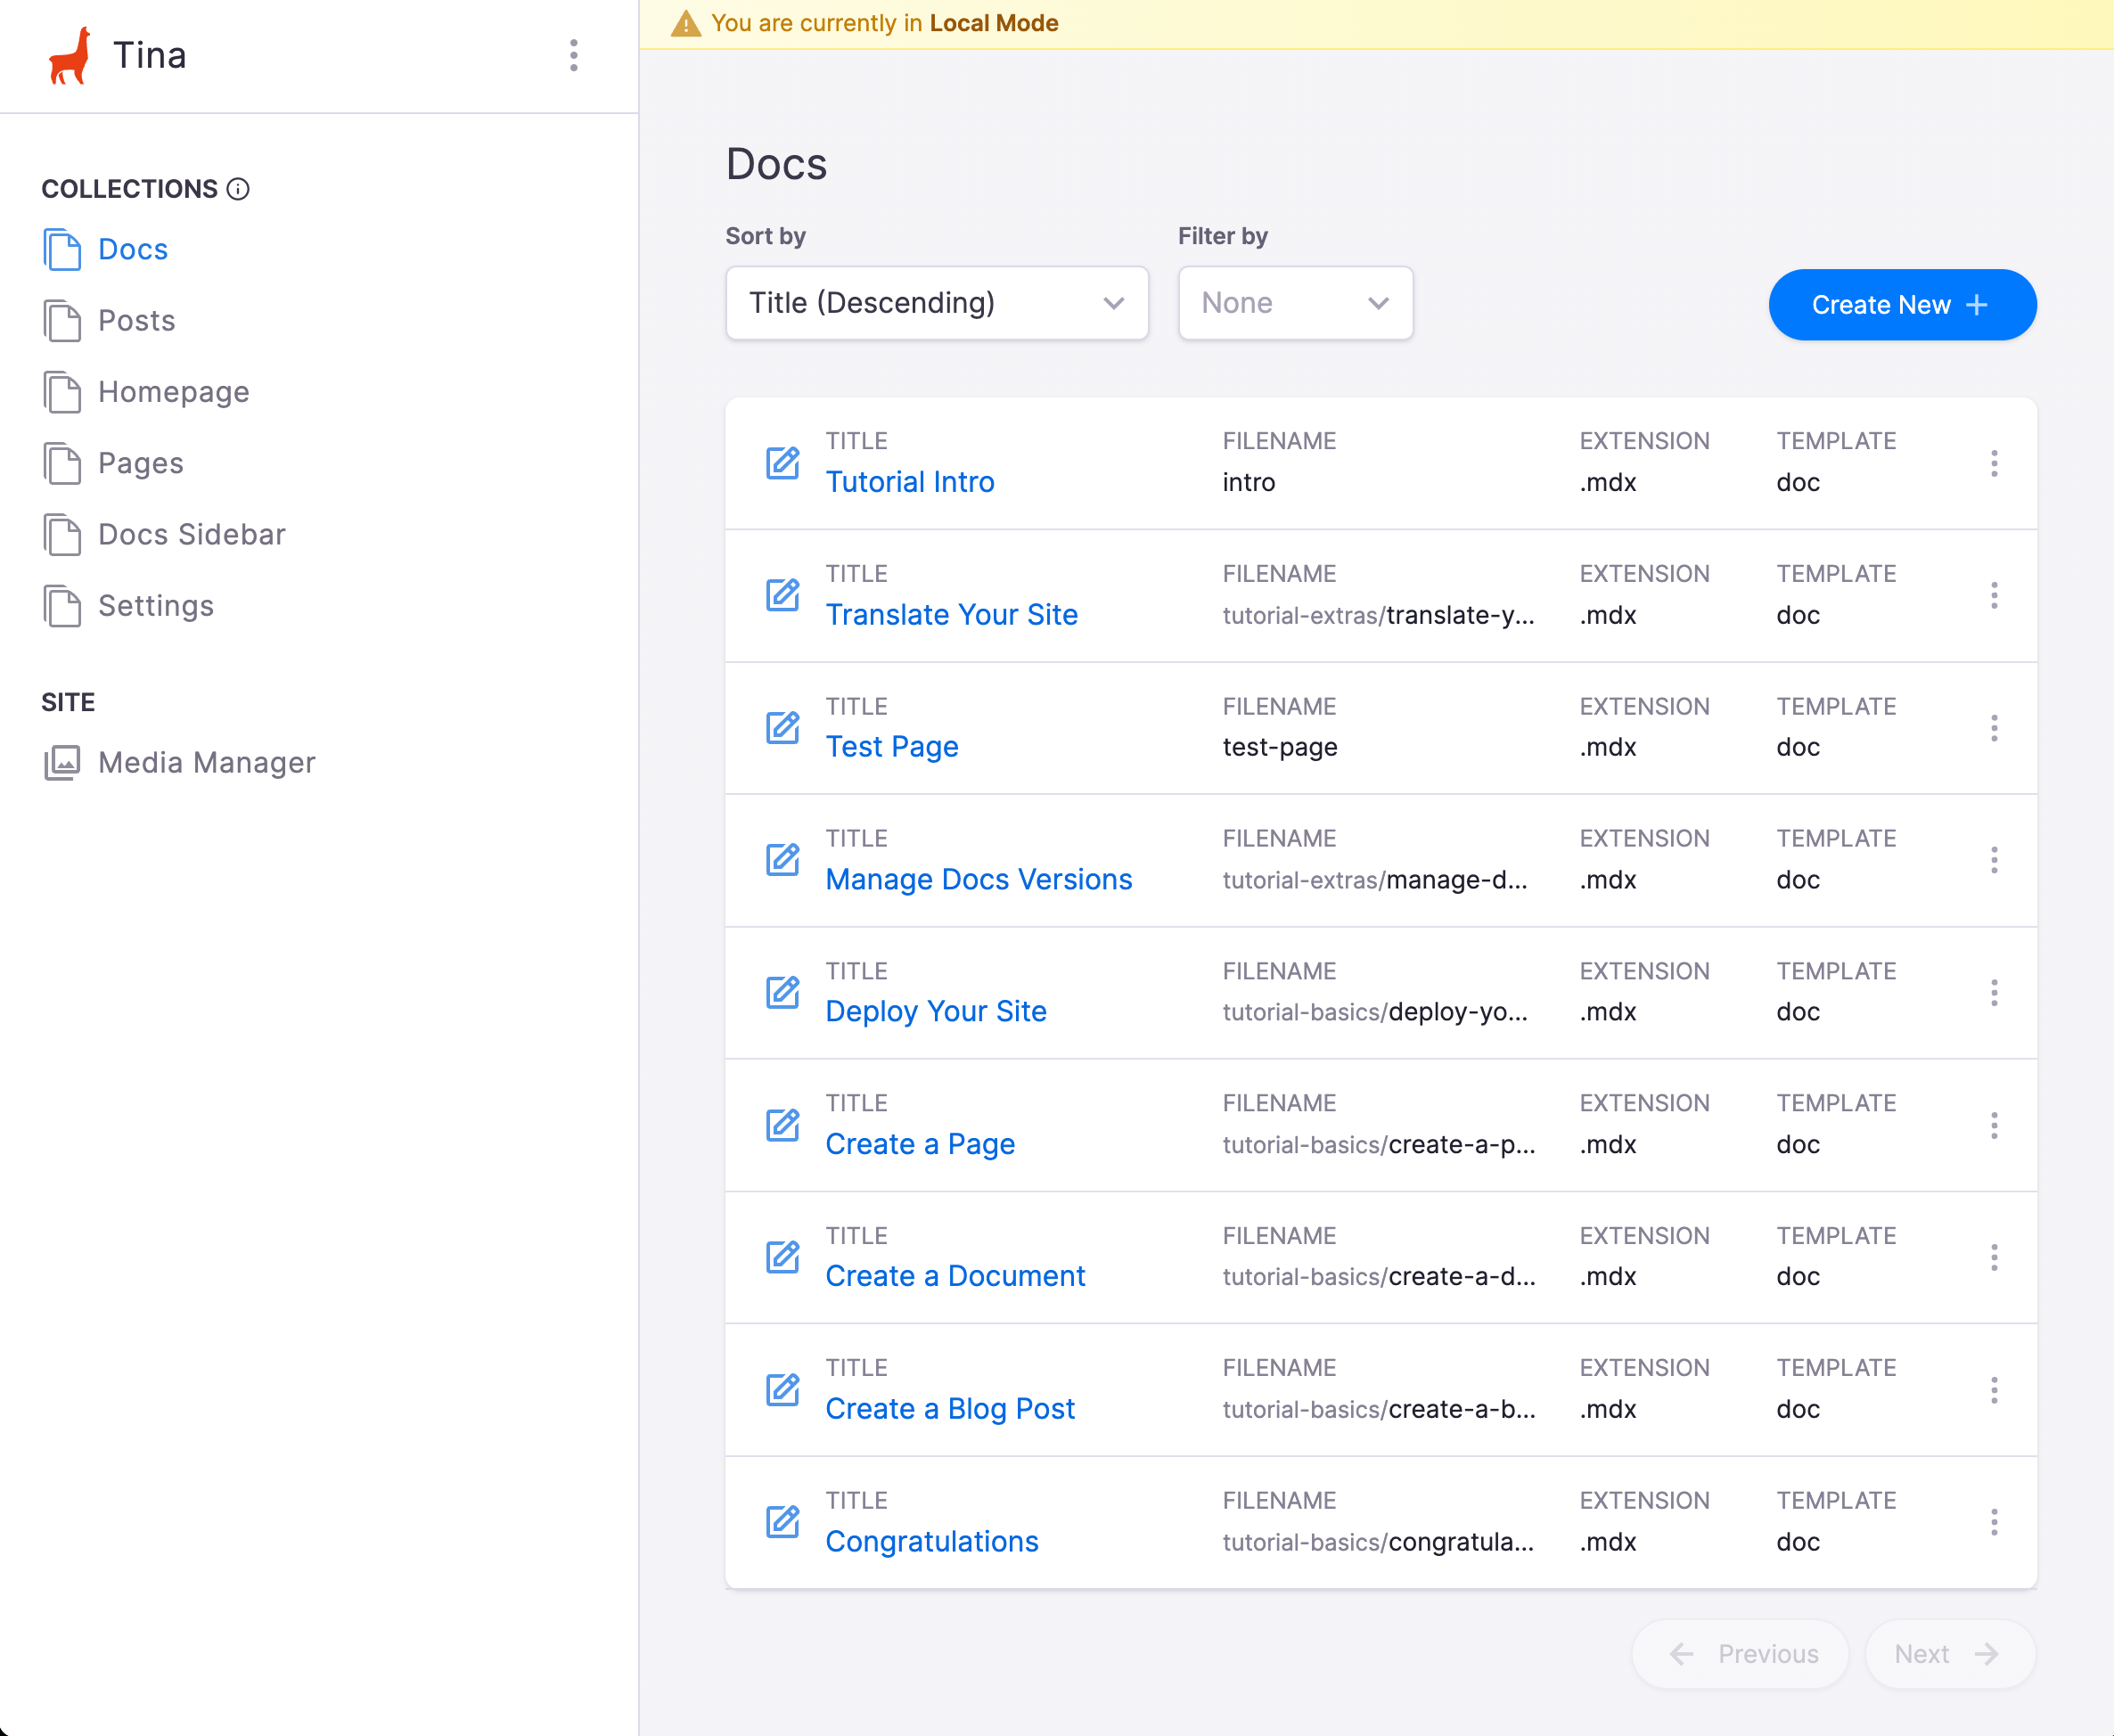This screenshot has height=1736, width=2114.
Task: Click the Previous pagination button
Action: (x=1741, y=1654)
